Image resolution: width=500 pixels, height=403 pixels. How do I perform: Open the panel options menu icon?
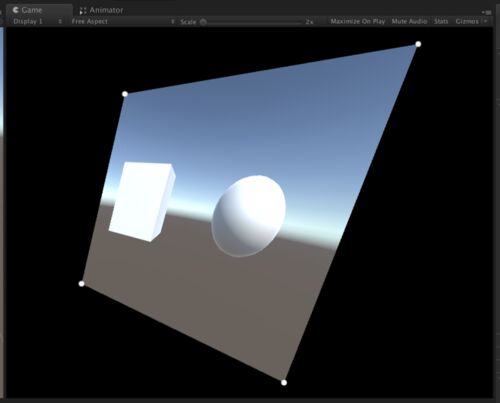click(x=487, y=12)
